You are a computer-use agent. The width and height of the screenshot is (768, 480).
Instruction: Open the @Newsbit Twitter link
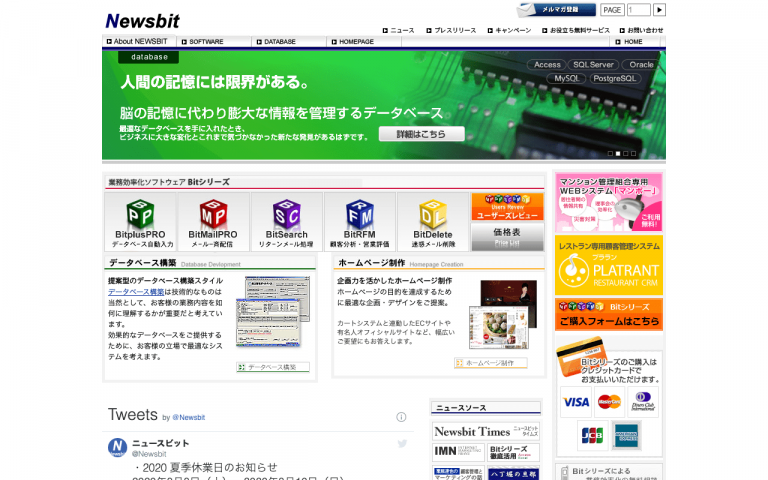(x=189, y=418)
